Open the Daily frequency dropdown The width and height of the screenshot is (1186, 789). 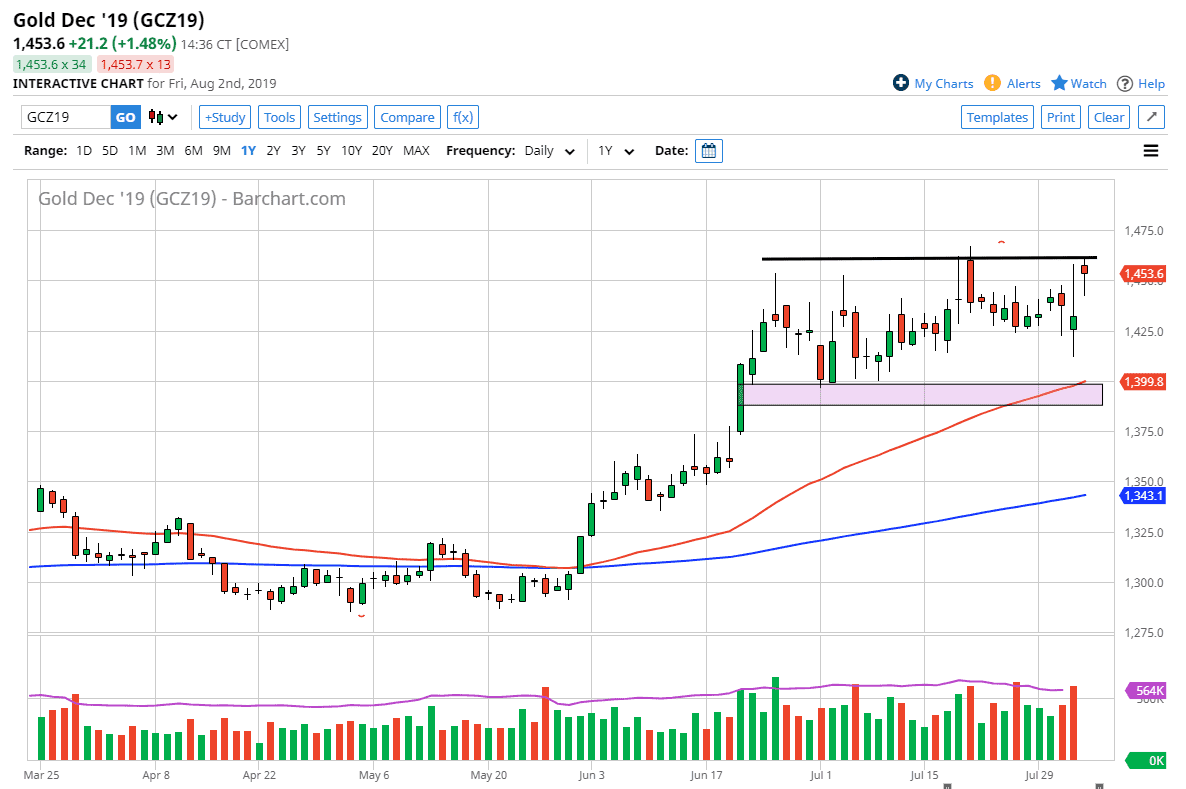tap(551, 151)
